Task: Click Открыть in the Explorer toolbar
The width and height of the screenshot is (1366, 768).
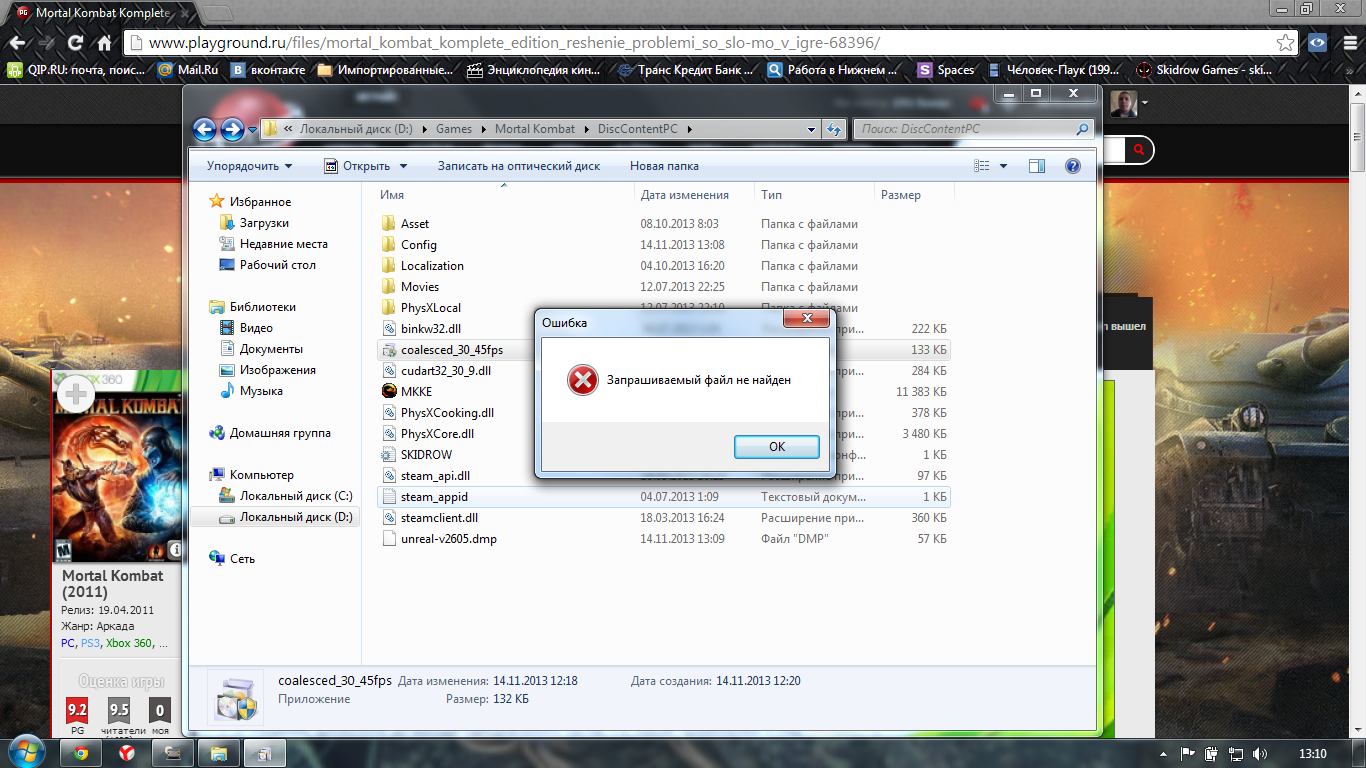Action: [357, 166]
